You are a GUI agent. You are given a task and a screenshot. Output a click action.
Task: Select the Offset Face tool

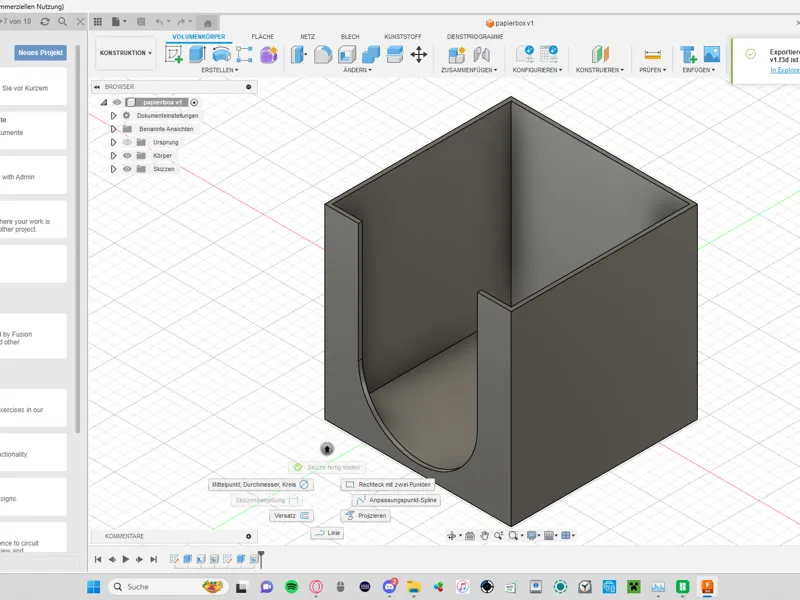coord(395,54)
